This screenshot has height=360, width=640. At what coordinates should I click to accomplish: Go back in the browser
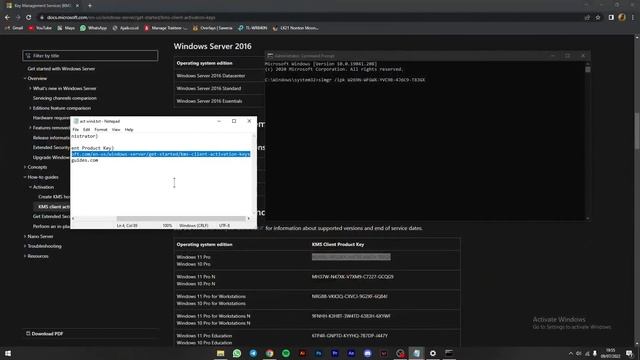coord(7,18)
